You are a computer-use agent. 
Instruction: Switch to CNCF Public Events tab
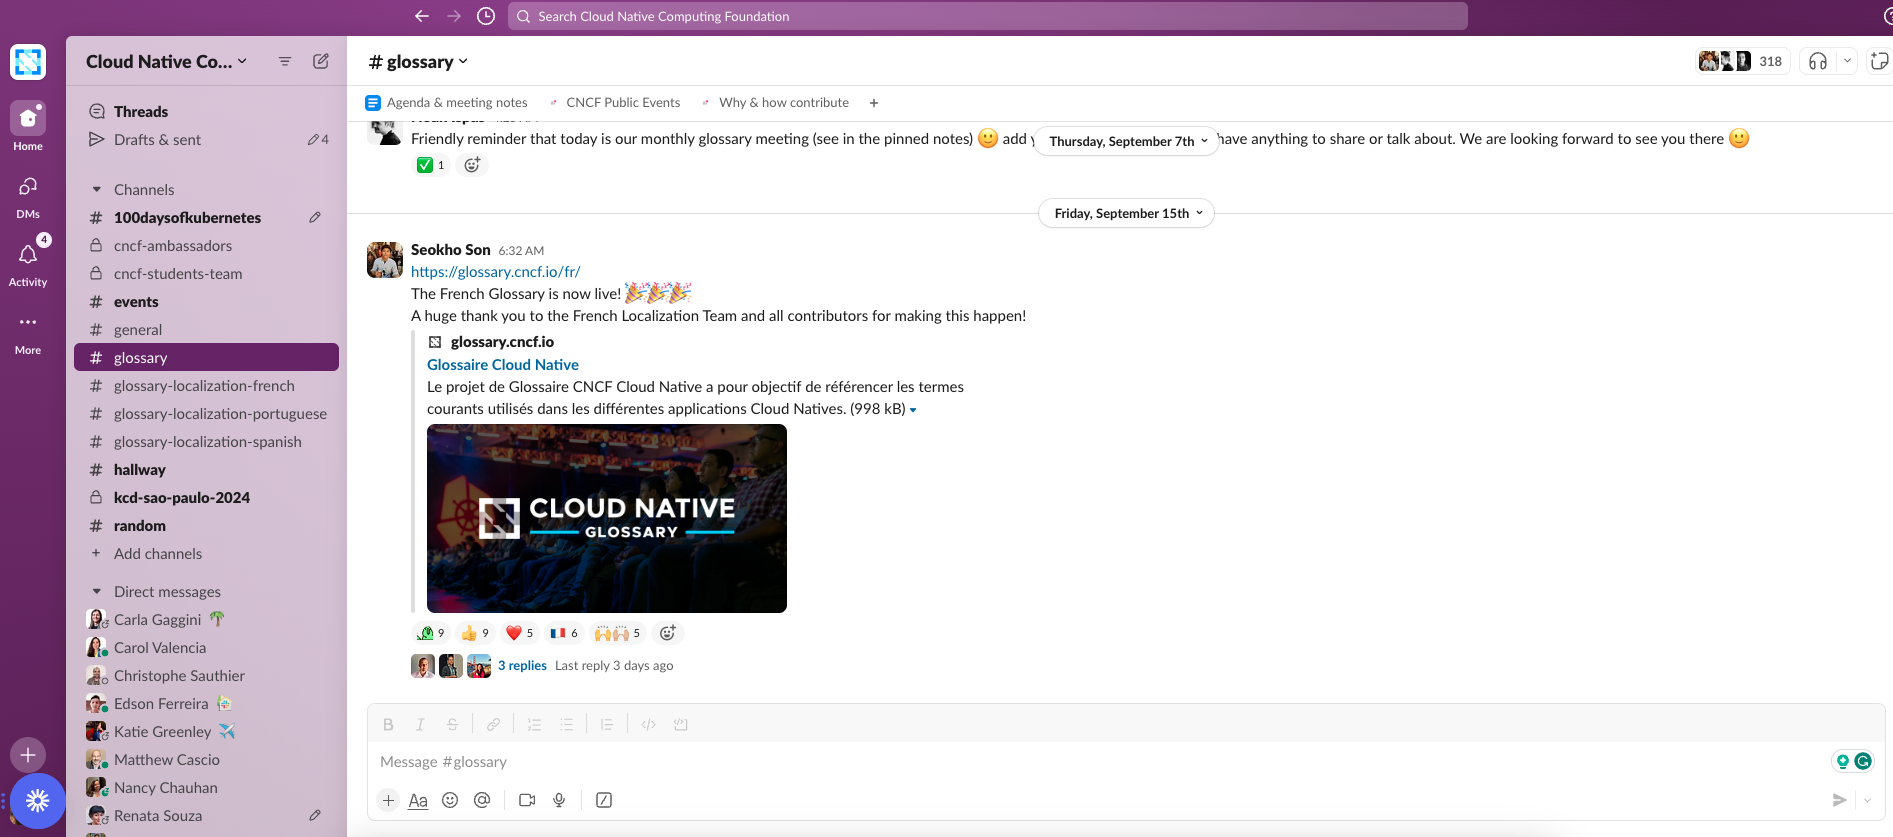622,103
